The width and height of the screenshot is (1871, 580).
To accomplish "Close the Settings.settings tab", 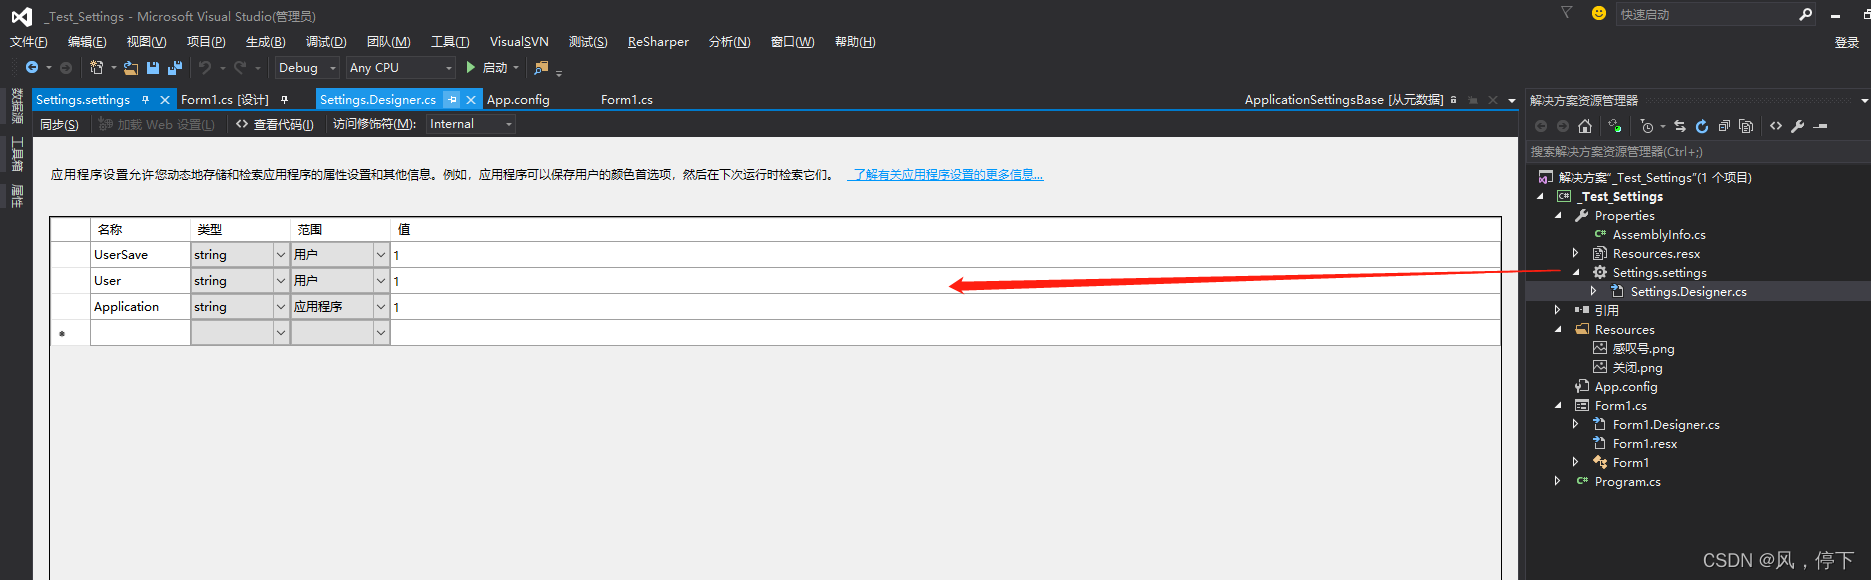I will (165, 100).
